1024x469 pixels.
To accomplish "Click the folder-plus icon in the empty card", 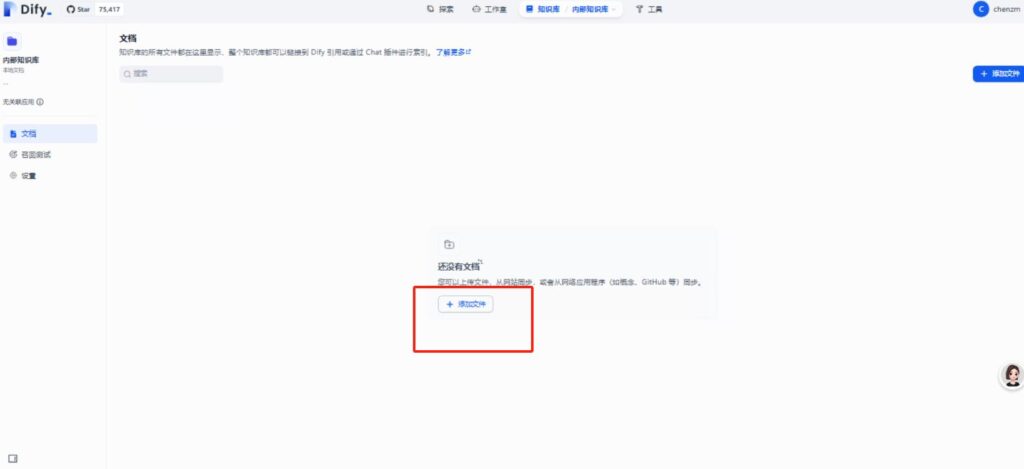I will point(449,245).
